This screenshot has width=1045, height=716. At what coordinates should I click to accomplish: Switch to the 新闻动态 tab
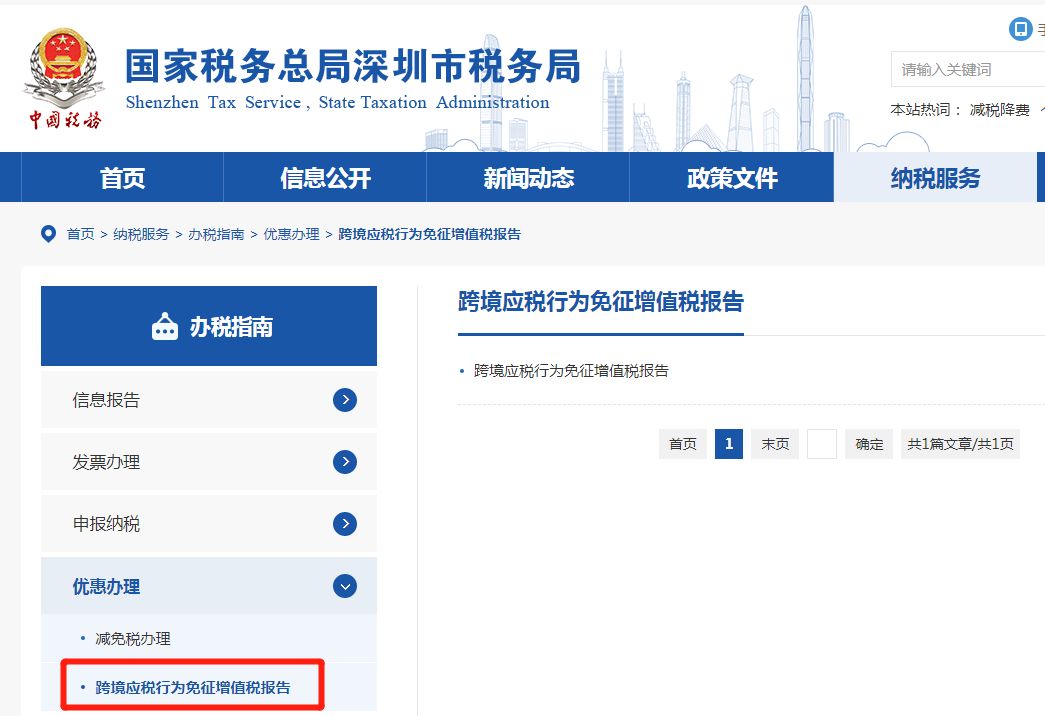pos(528,178)
